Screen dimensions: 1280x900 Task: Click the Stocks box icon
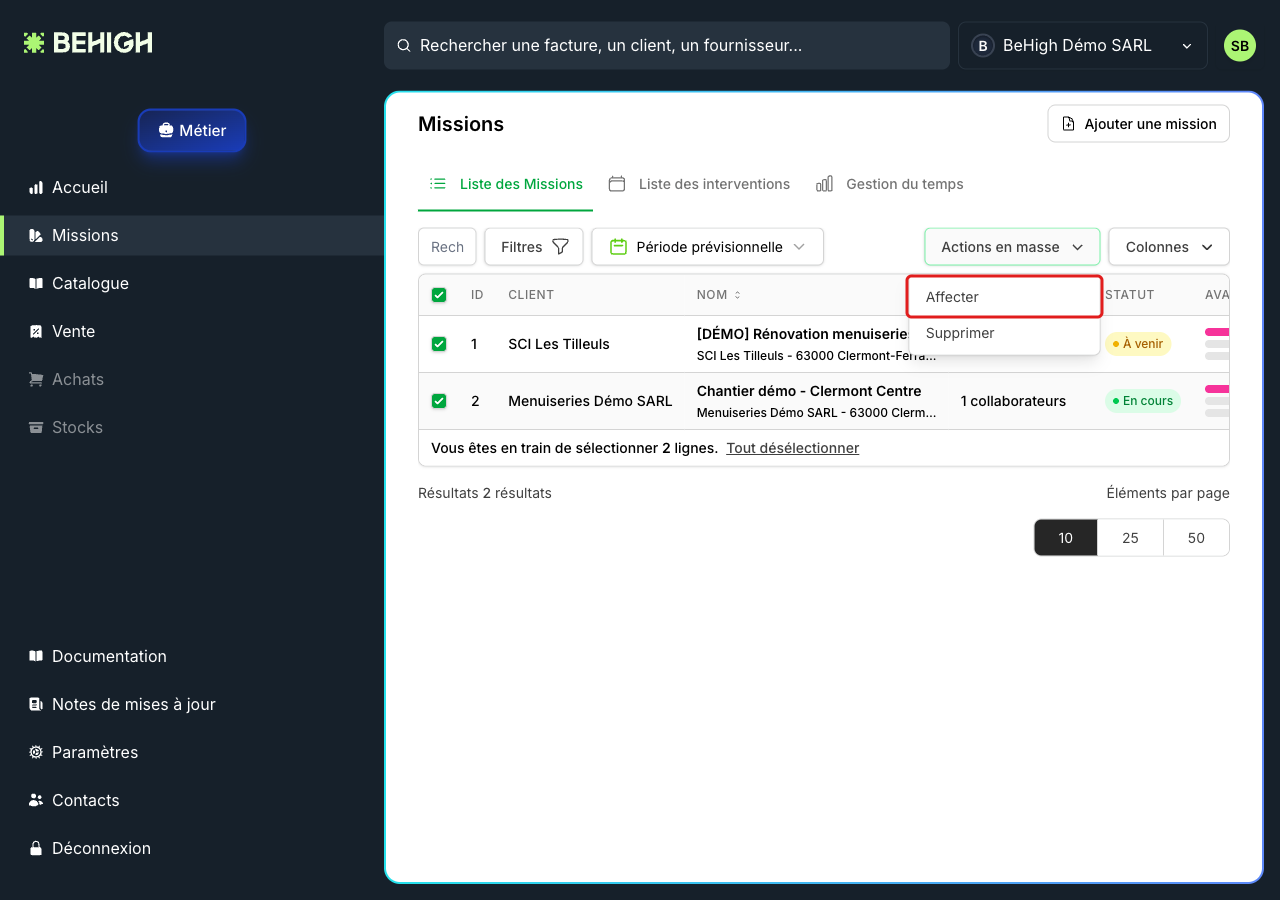36,428
